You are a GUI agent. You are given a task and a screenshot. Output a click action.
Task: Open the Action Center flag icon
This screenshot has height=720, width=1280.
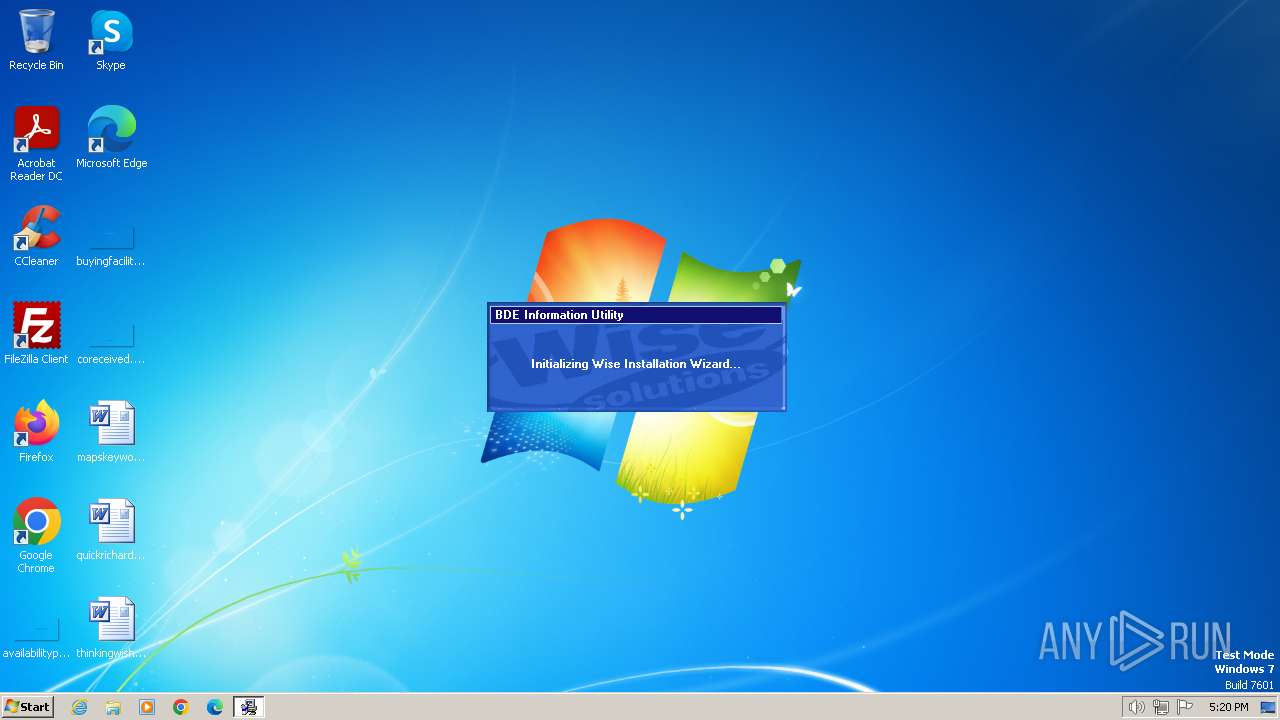tap(1185, 707)
